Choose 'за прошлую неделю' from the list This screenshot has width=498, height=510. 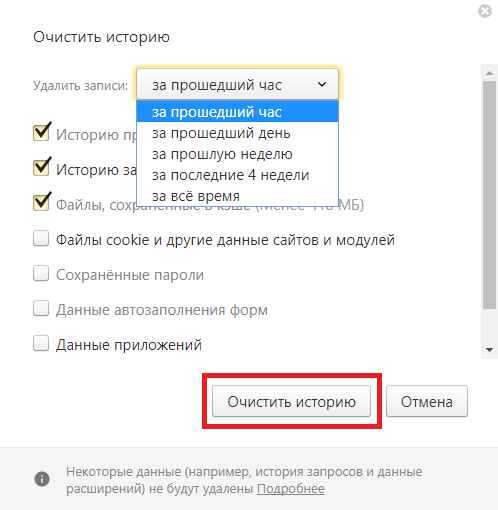tap(237, 154)
